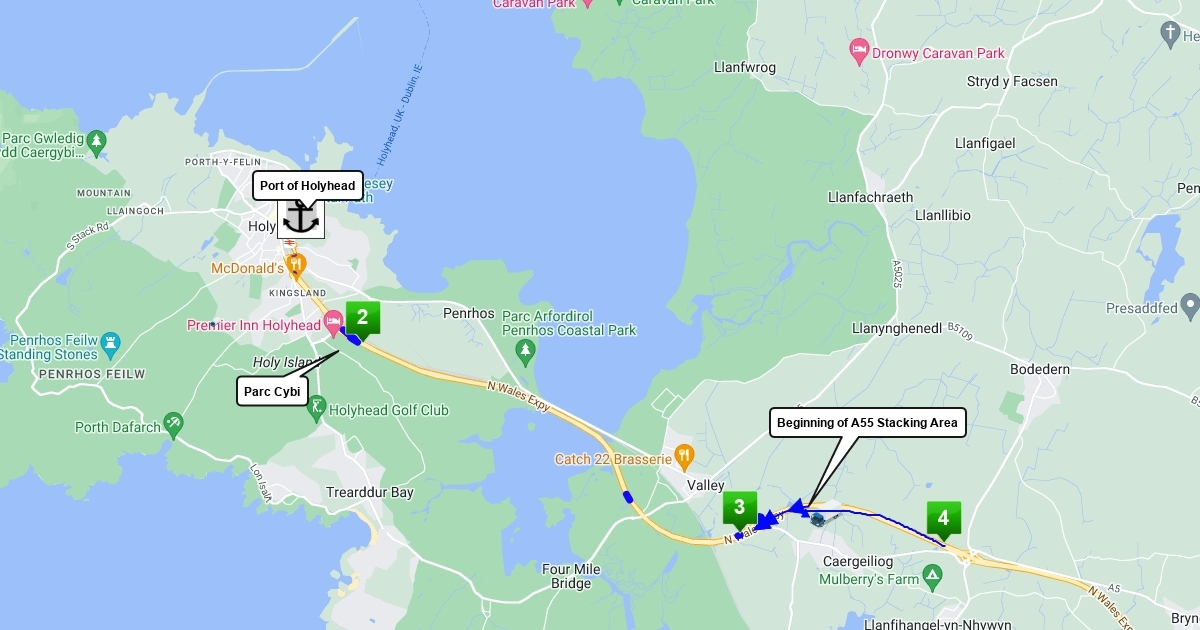The height and width of the screenshot is (630, 1200).
Task: Click Beginning of A55 Stacking Area label
Action: point(867,423)
